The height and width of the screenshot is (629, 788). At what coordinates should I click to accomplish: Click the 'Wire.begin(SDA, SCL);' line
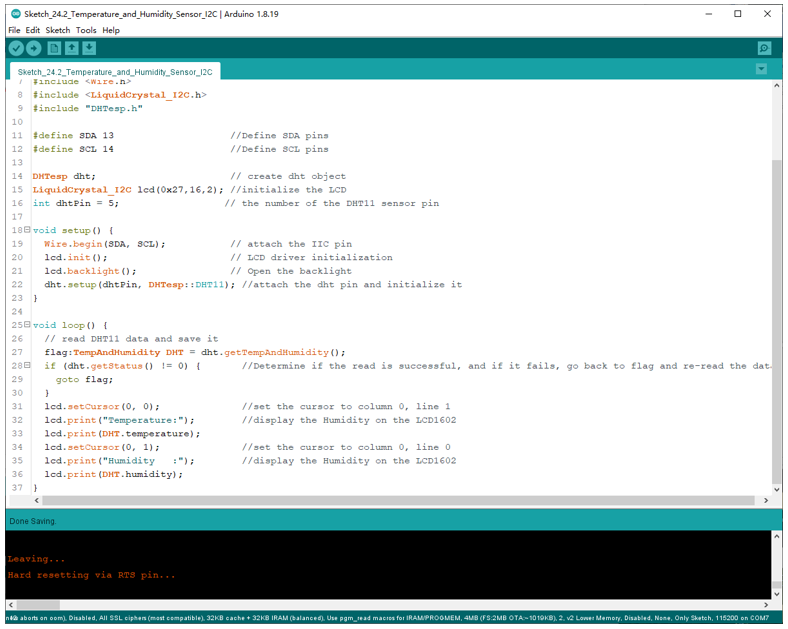pos(105,244)
